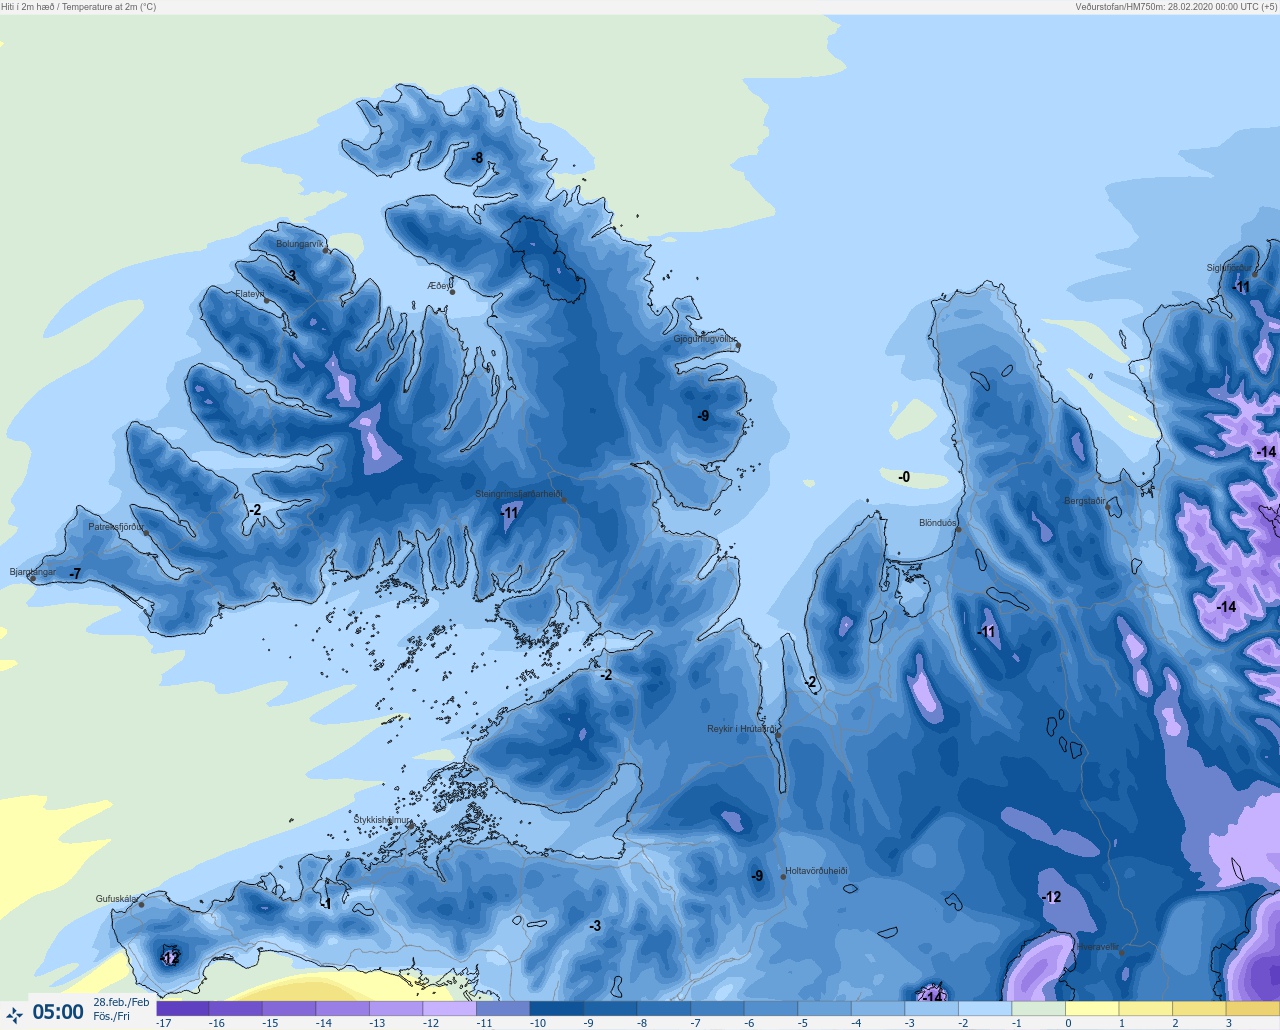Click the Bolungarvík station label
The width and height of the screenshot is (1280, 1030).
[x=300, y=244]
